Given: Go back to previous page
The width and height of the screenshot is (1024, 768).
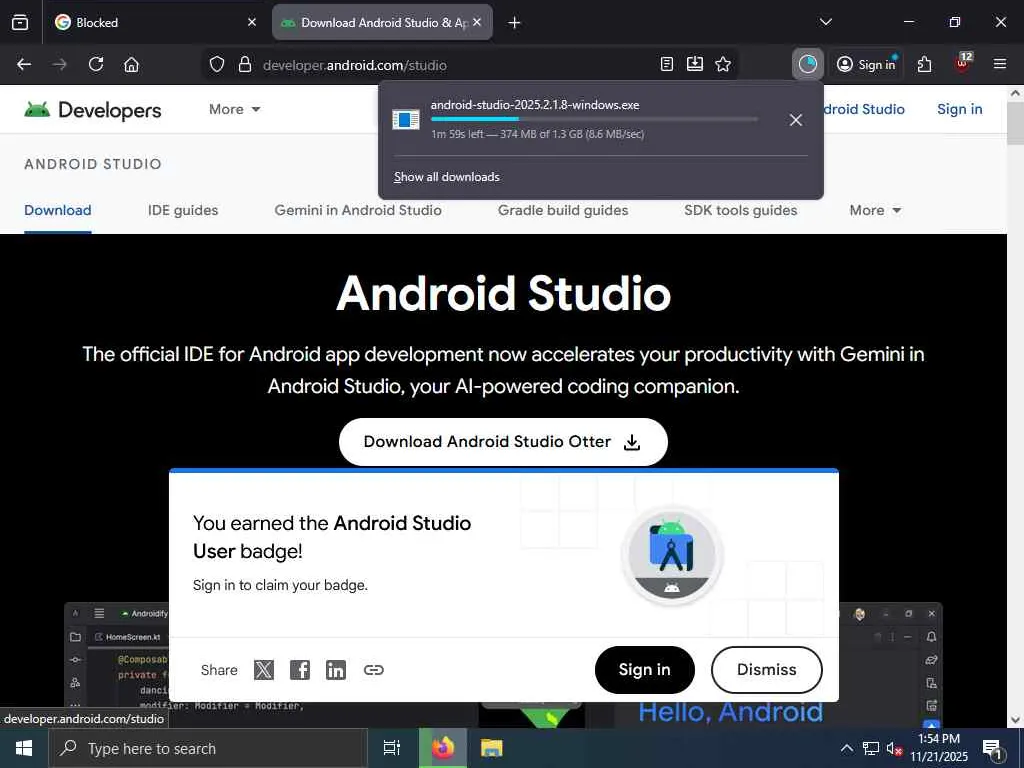Looking at the screenshot, I should (x=24, y=64).
